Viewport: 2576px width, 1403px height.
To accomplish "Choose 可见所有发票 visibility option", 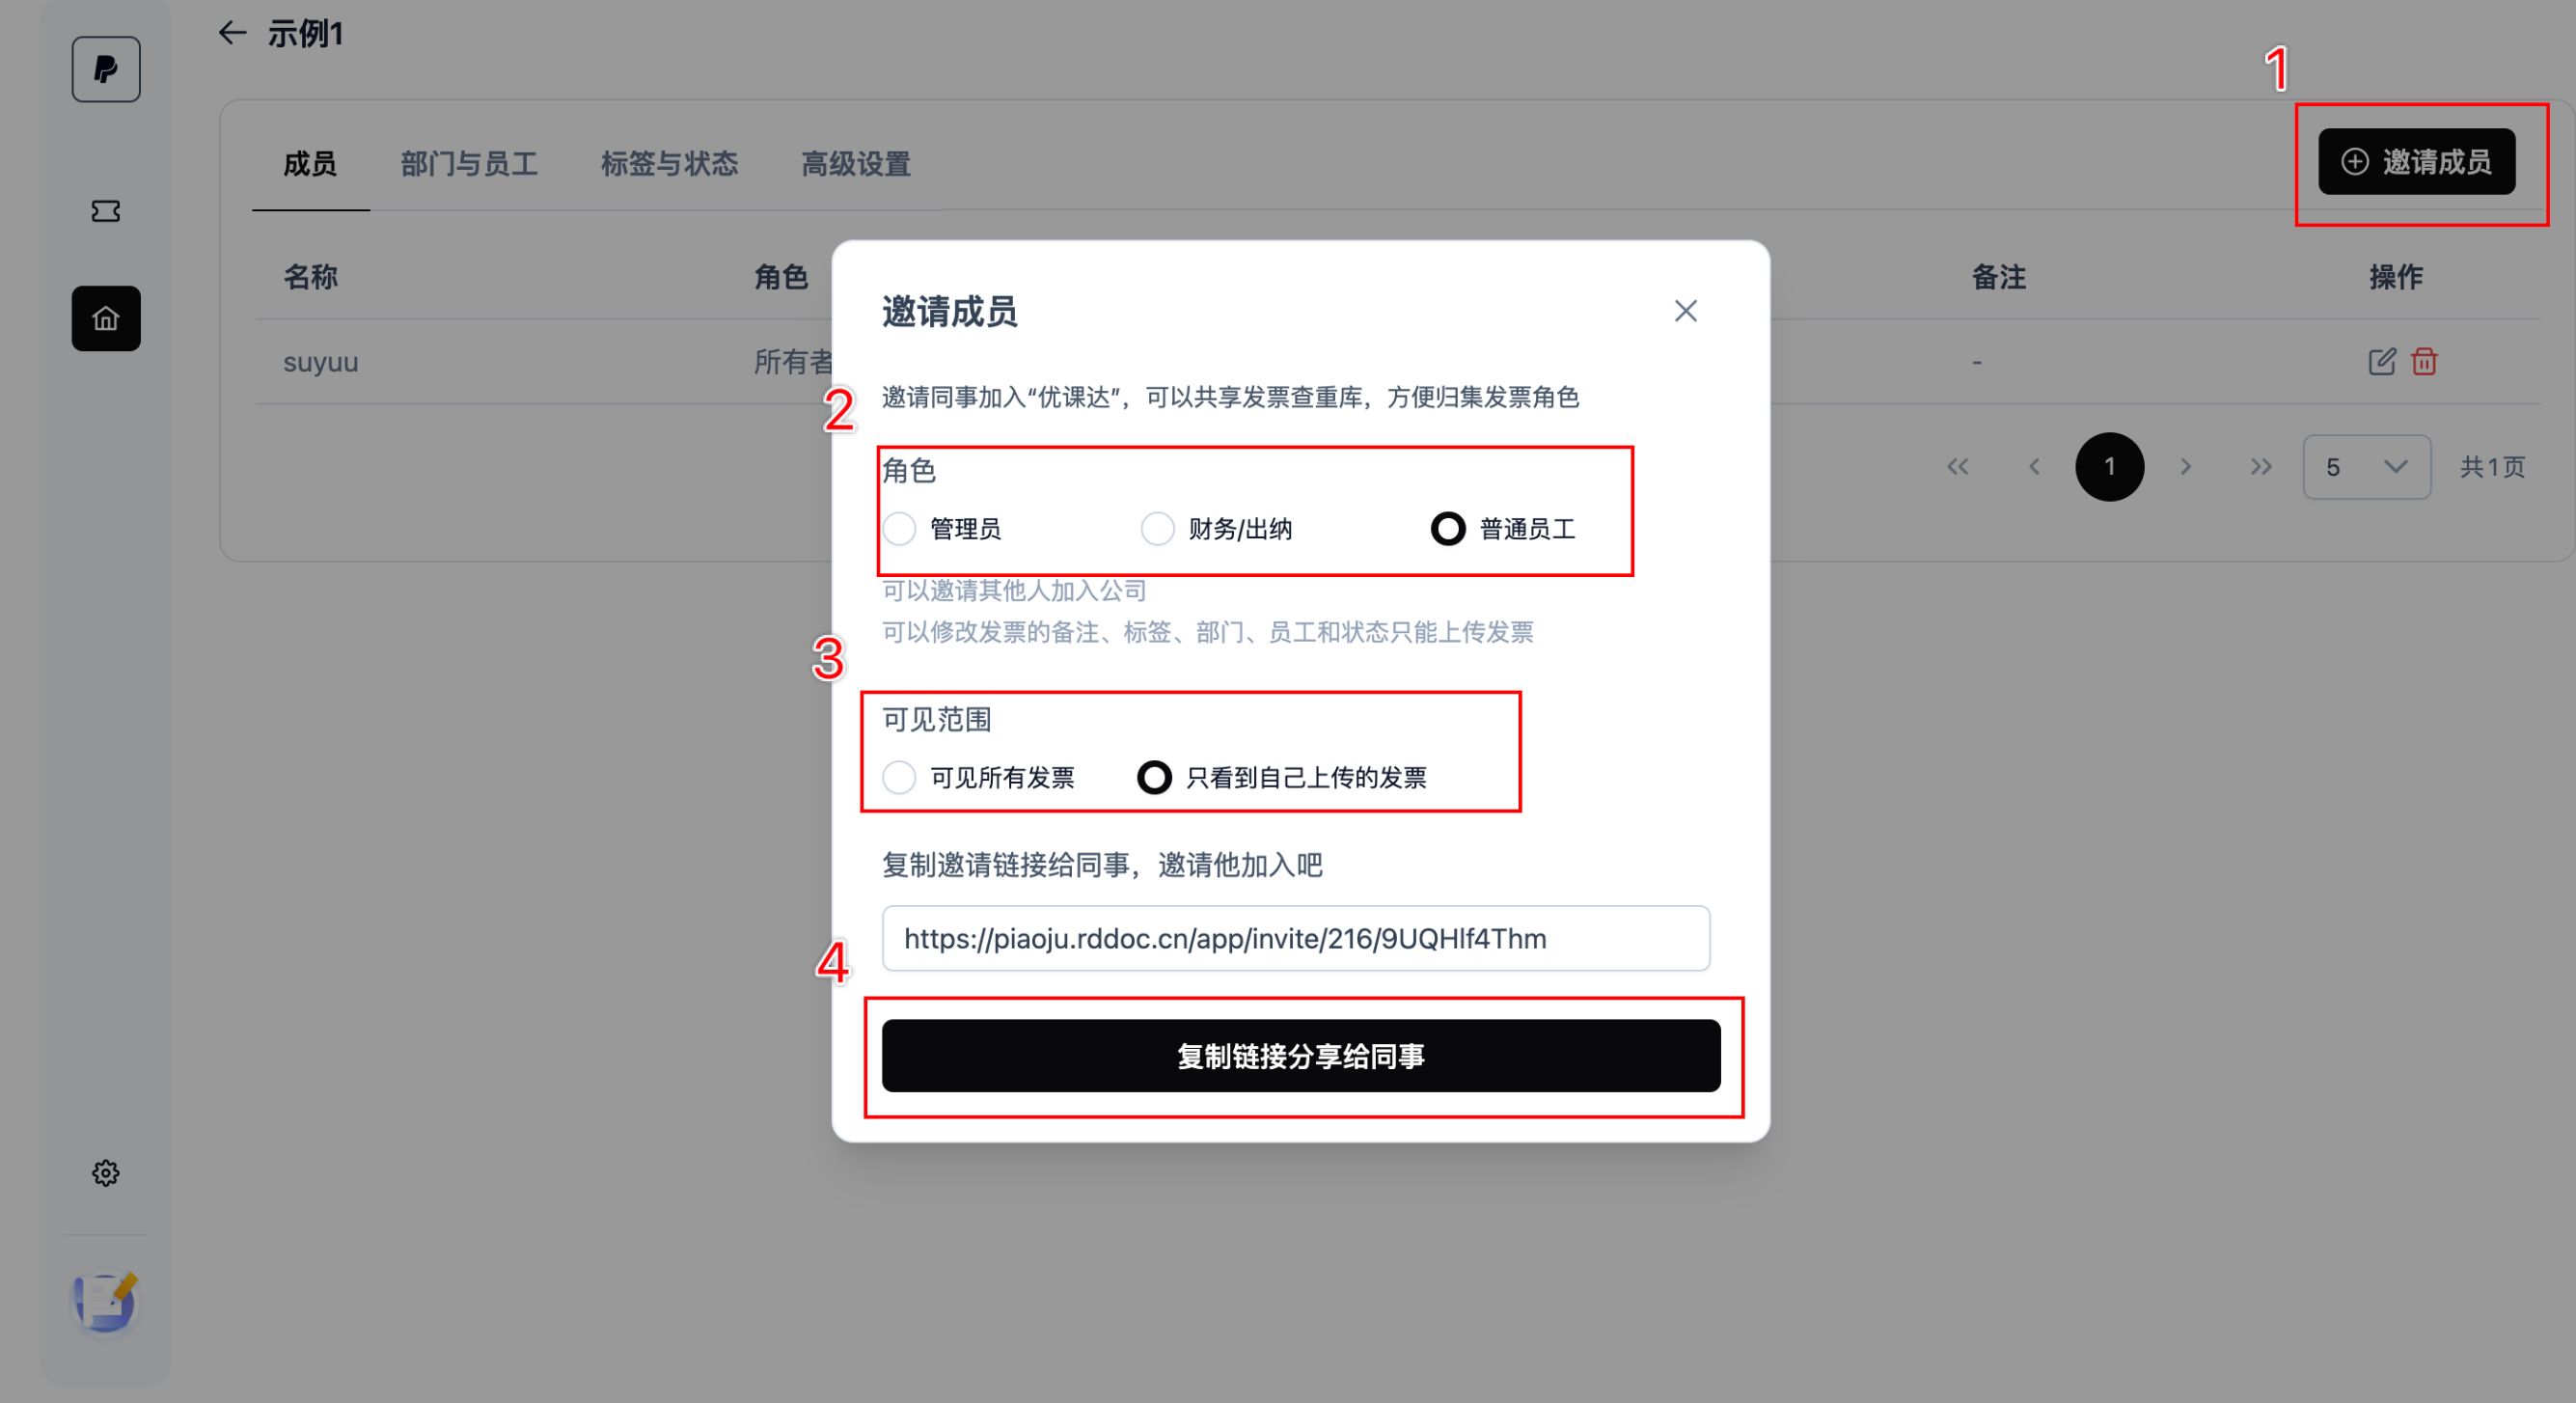I will point(899,777).
